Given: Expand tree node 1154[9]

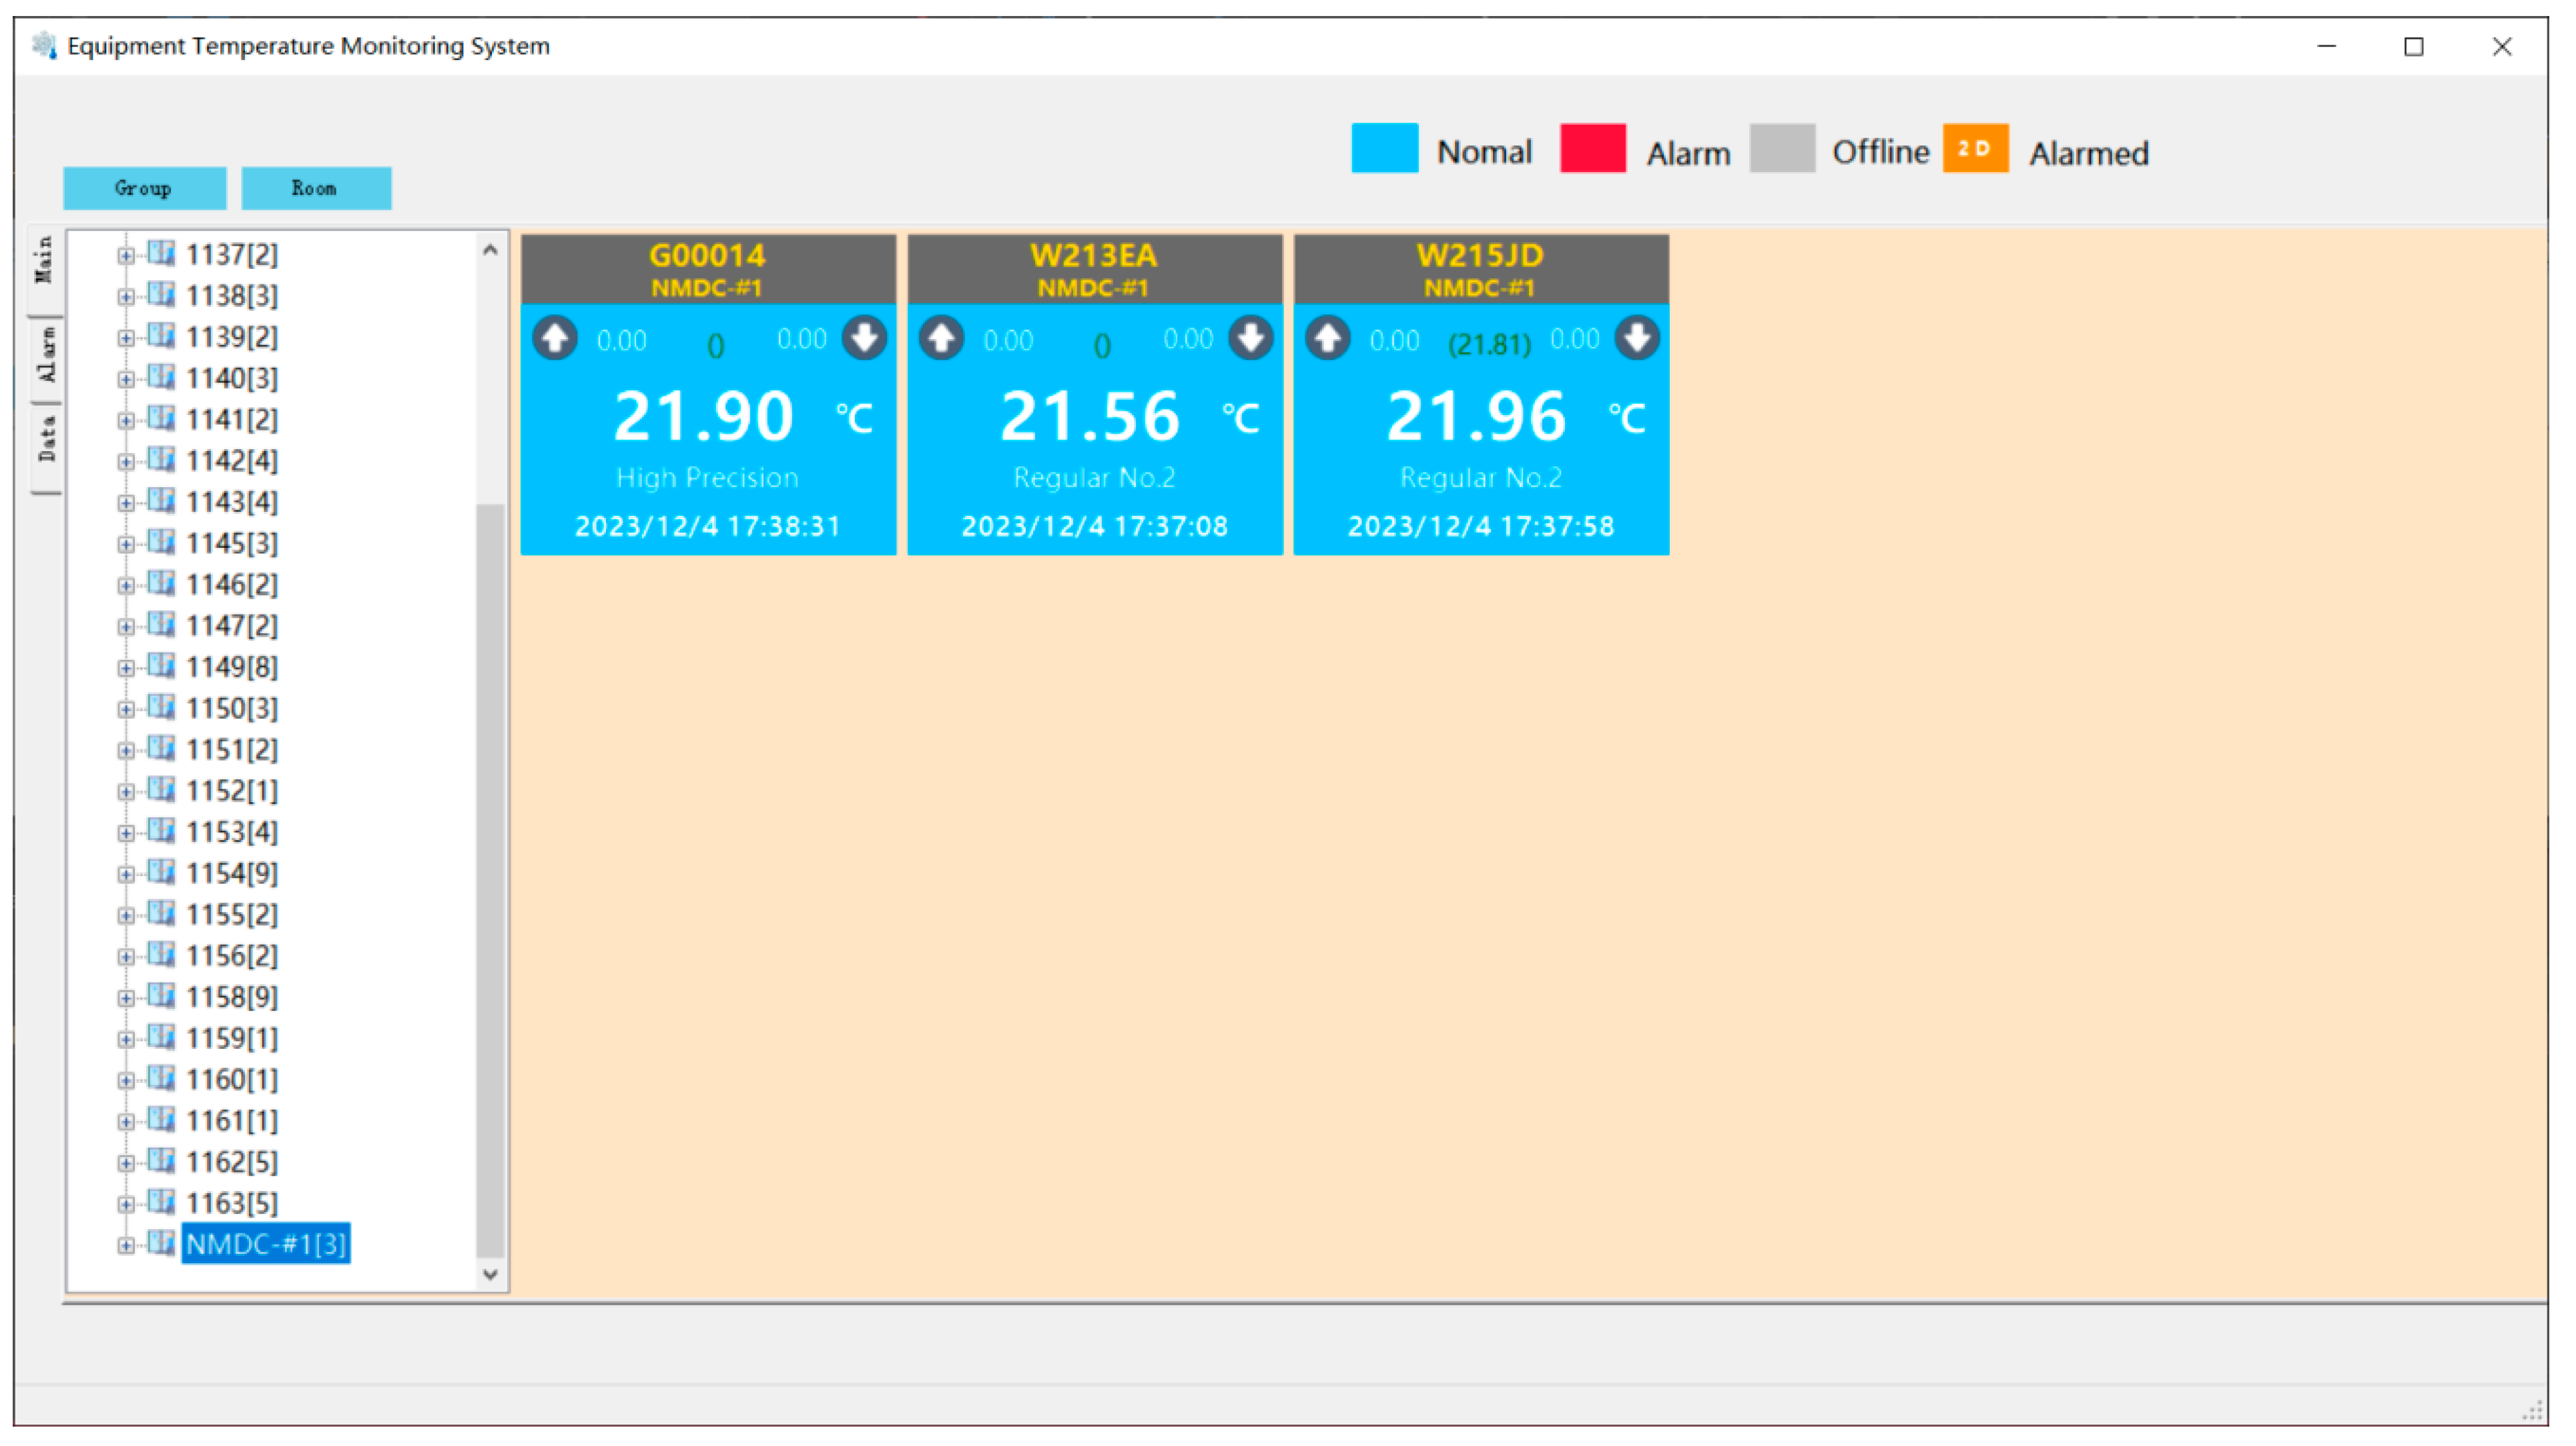Looking at the screenshot, I should point(125,875).
